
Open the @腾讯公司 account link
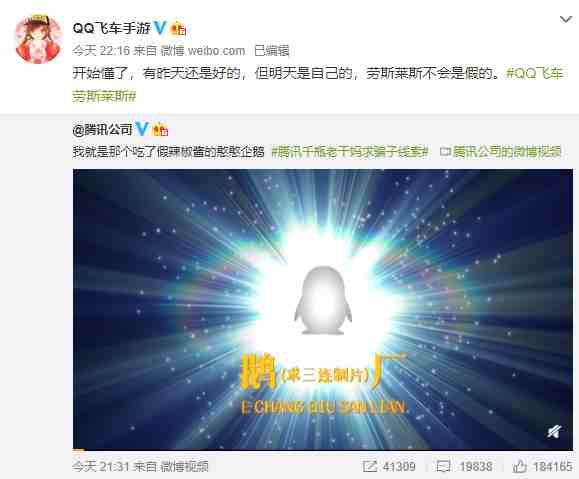tap(102, 130)
